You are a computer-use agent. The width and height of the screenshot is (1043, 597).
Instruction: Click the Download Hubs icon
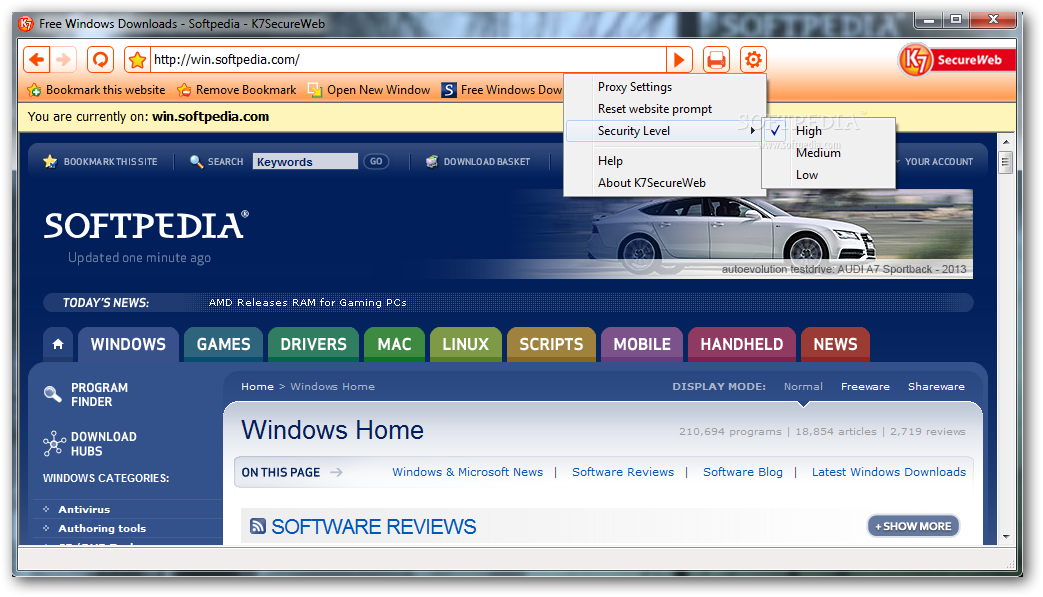point(54,443)
